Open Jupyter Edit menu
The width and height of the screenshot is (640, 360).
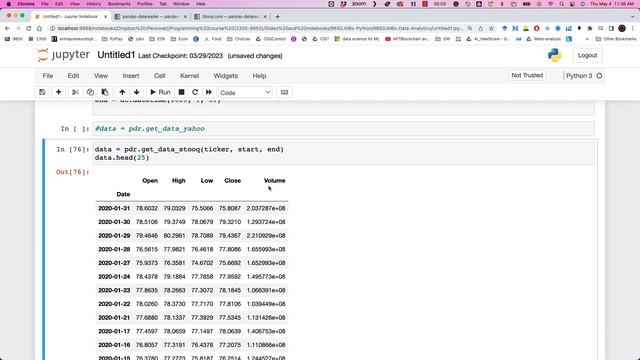click(73, 76)
